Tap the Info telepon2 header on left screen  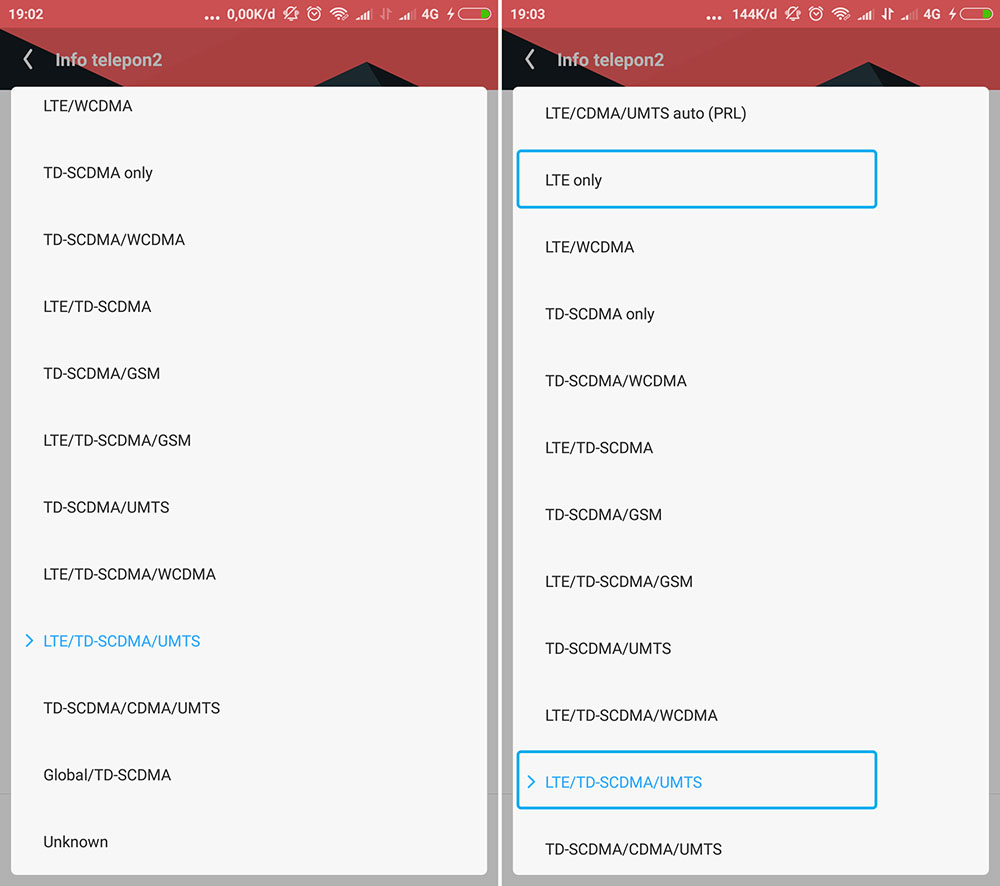(x=108, y=59)
